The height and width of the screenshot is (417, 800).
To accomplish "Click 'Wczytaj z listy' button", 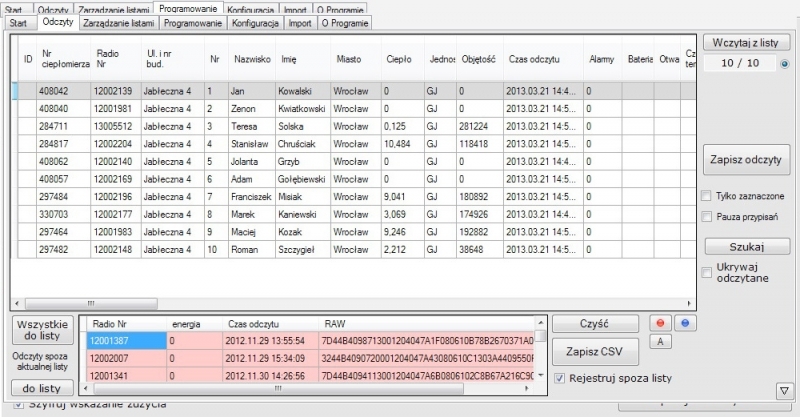I will (x=745, y=43).
